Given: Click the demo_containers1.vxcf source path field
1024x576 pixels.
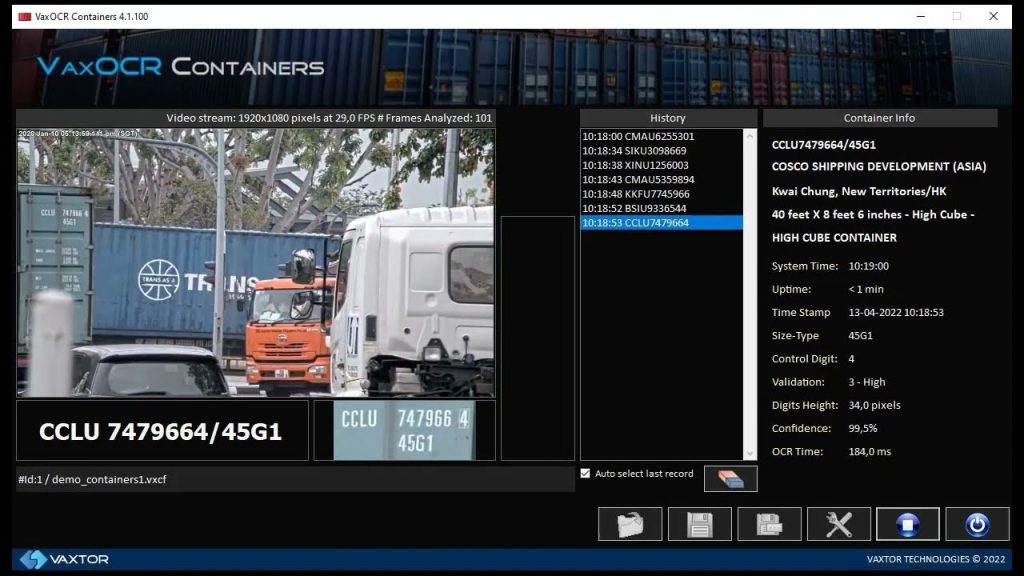Looking at the screenshot, I should pyautogui.click(x=295, y=479).
